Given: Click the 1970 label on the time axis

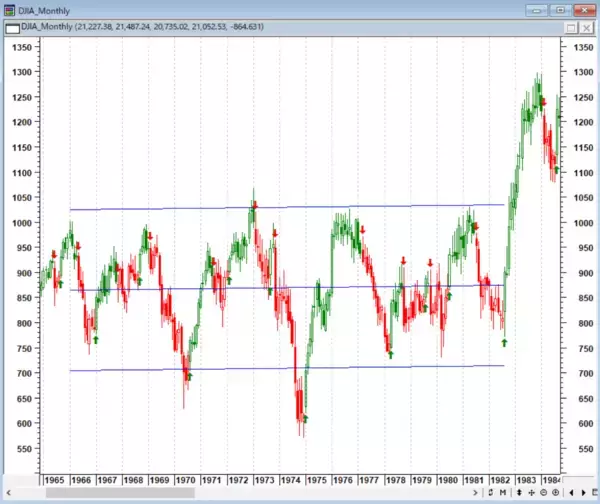Looking at the screenshot, I should click(186, 480).
